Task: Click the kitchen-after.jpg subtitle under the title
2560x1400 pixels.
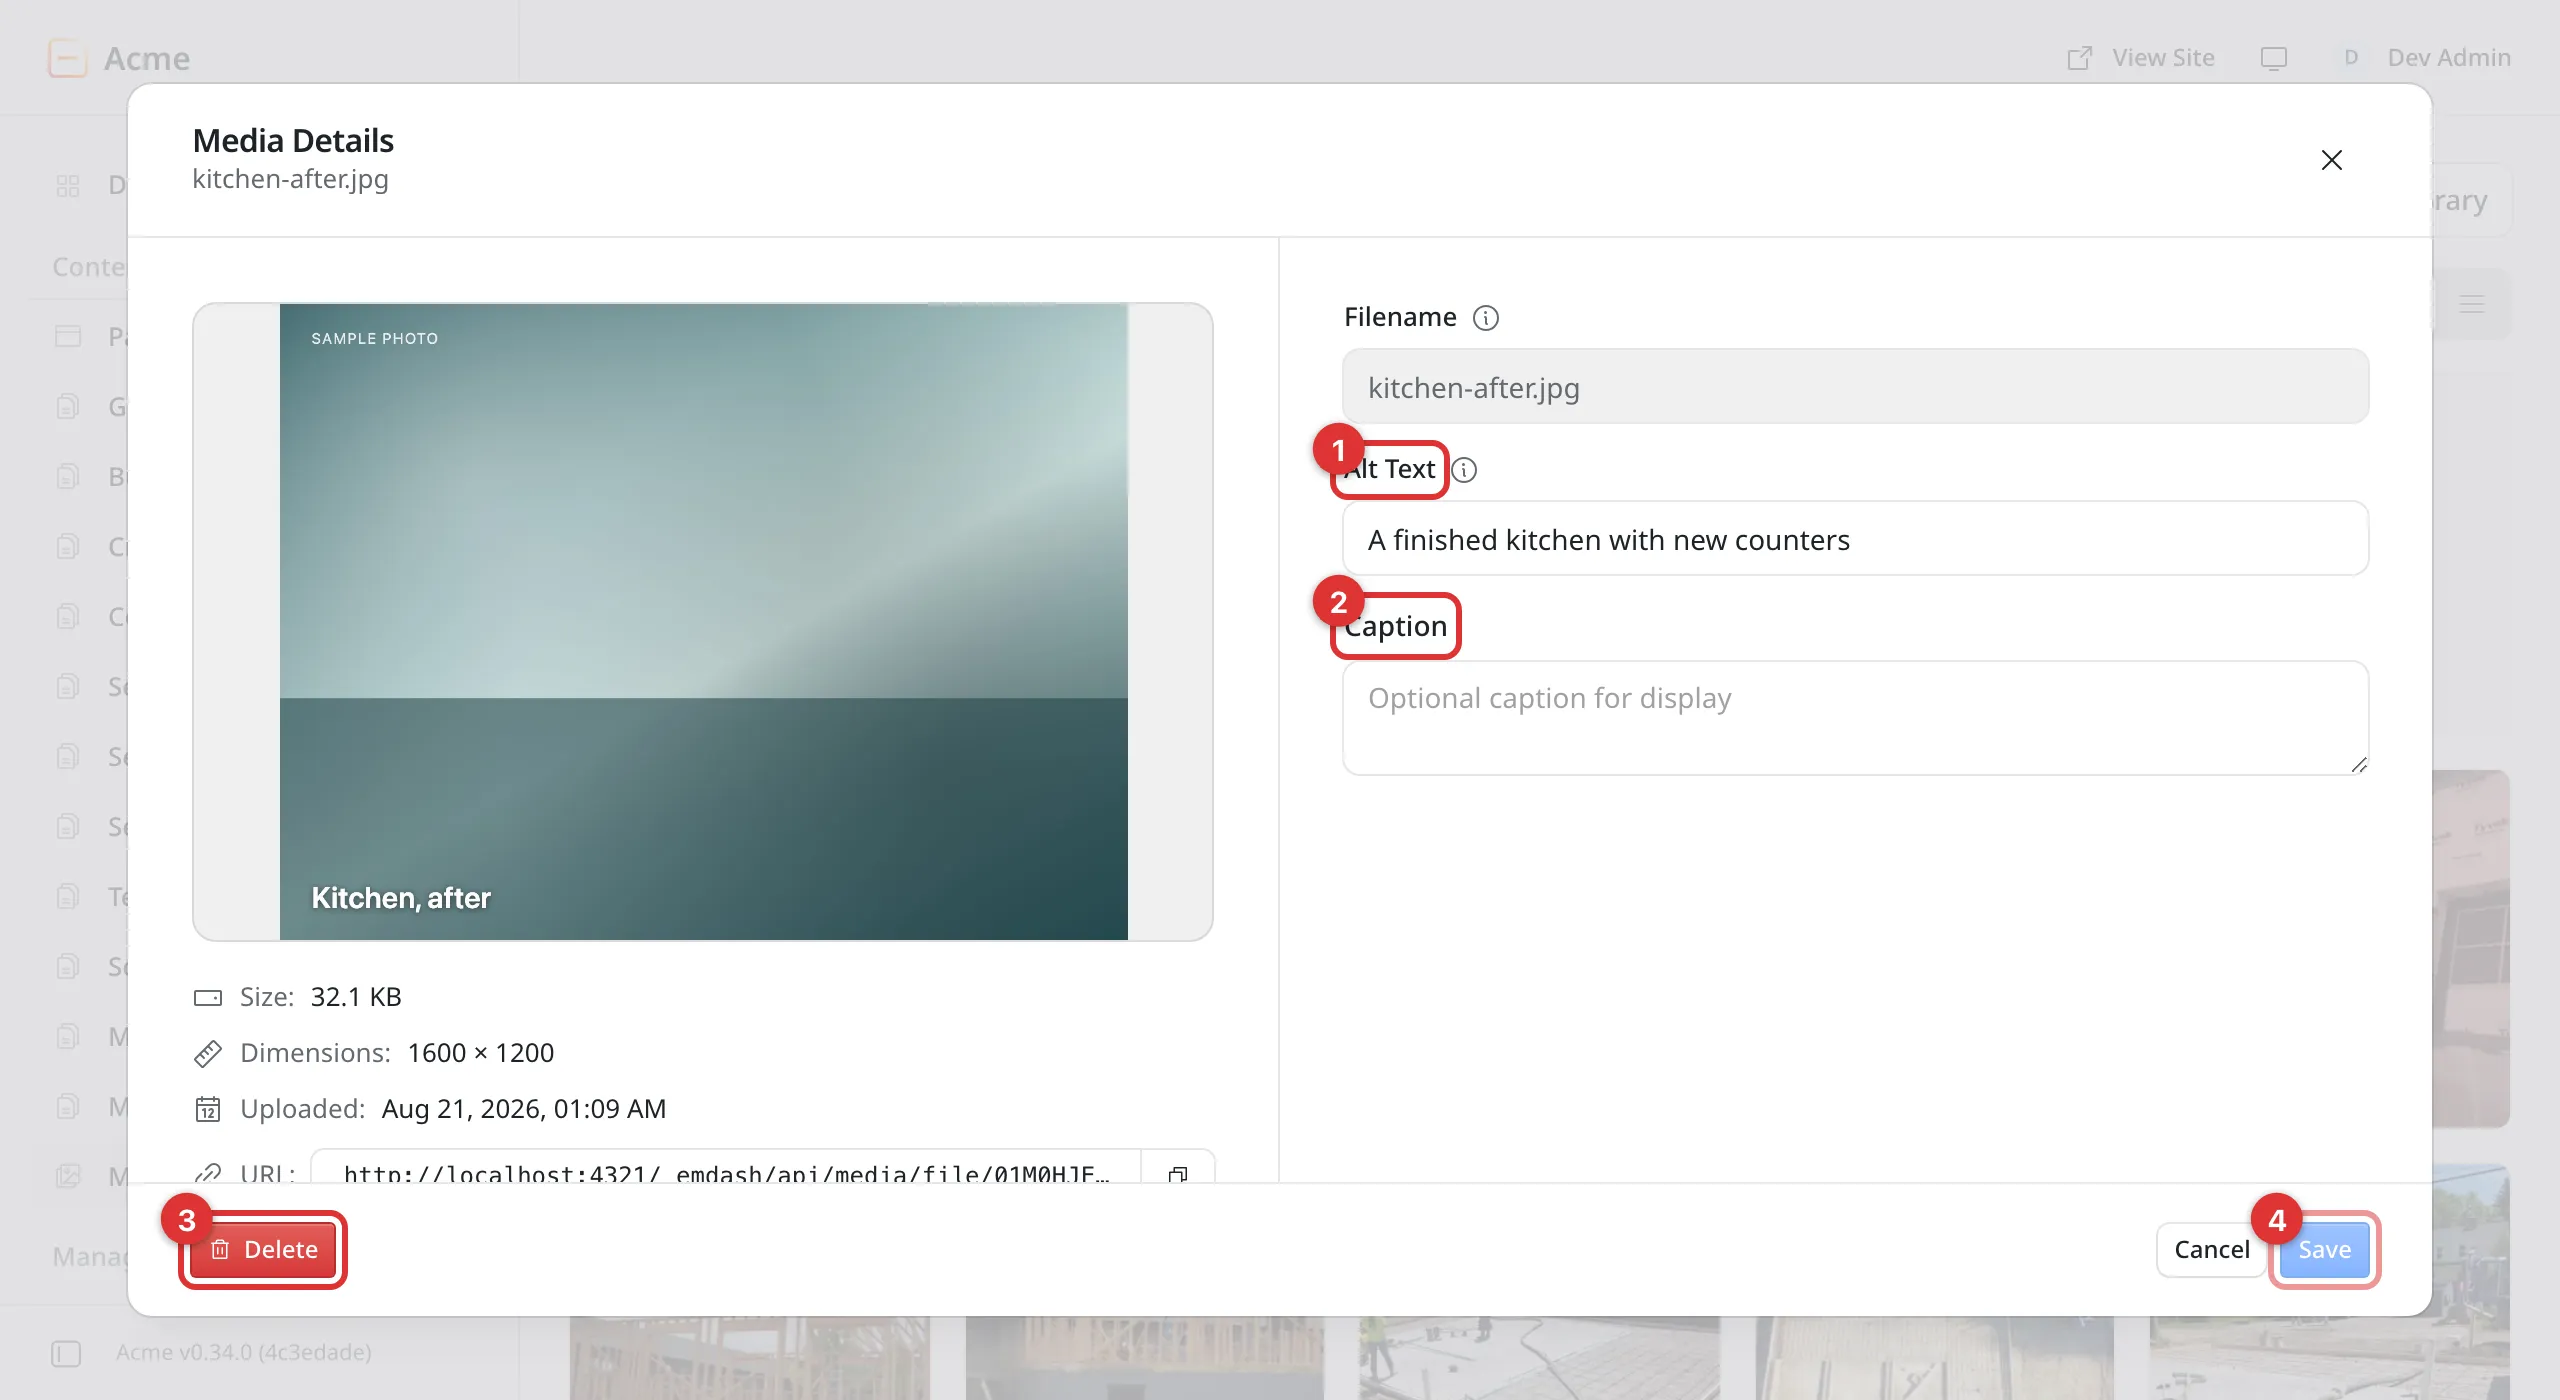Action: (290, 179)
